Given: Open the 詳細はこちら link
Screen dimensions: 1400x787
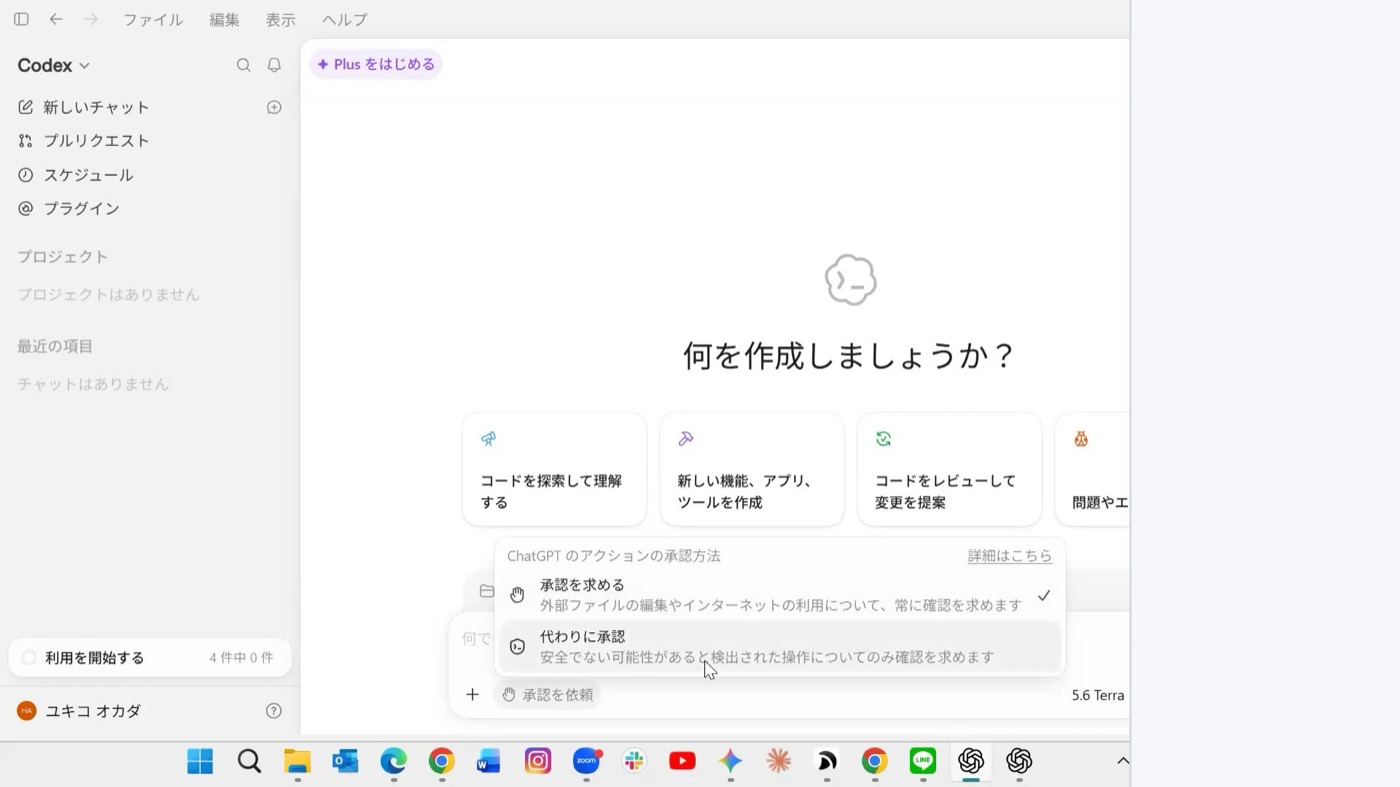Looking at the screenshot, I should [1010, 556].
